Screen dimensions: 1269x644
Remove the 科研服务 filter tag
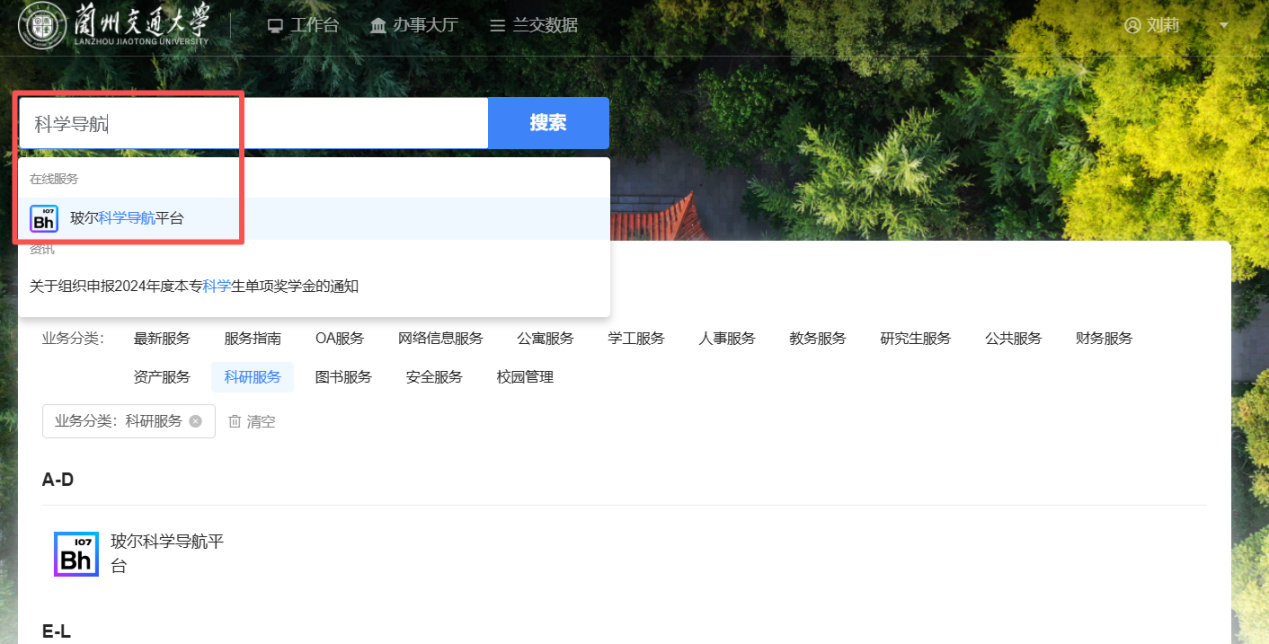click(196, 421)
